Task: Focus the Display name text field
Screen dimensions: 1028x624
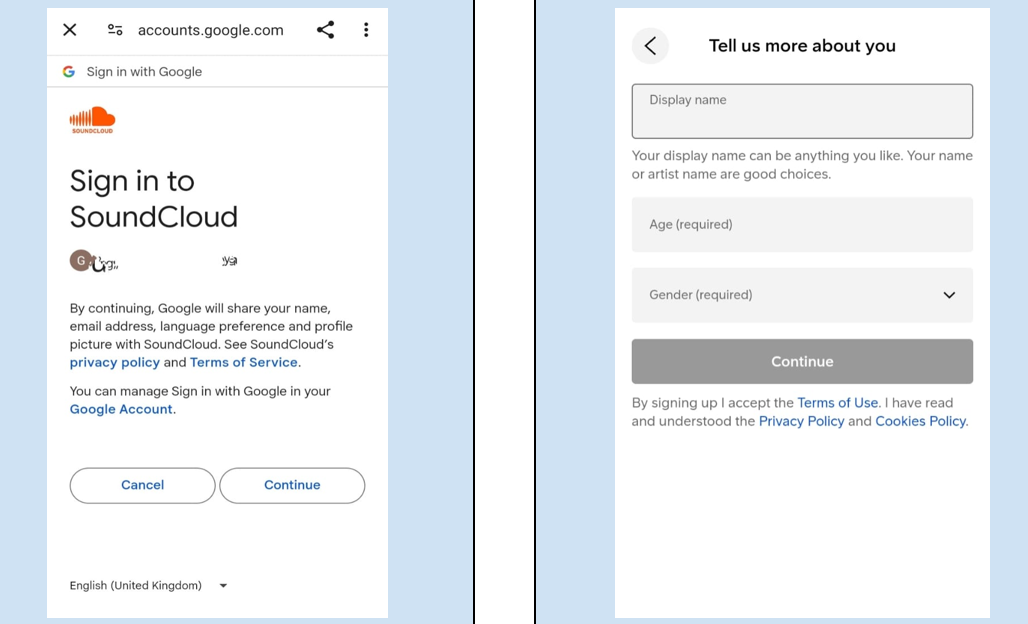Action: click(802, 111)
